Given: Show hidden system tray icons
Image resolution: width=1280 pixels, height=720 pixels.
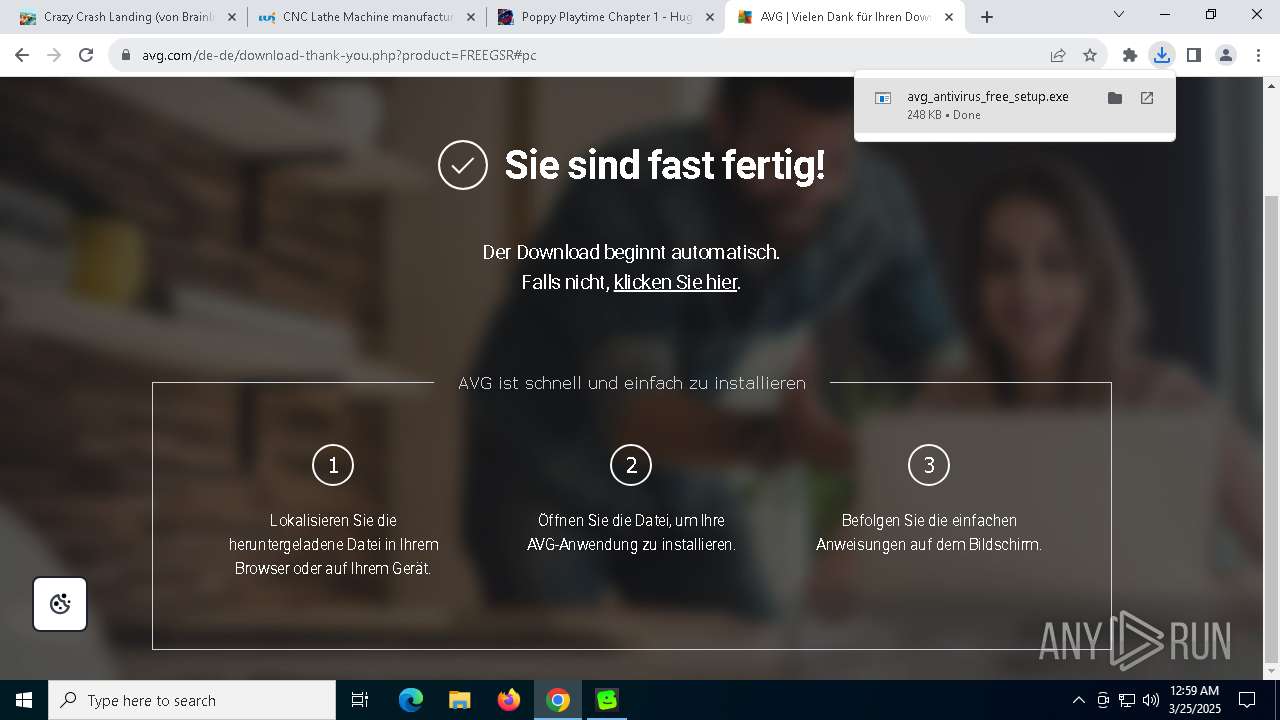Looking at the screenshot, I should click(x=1078, y=700).
